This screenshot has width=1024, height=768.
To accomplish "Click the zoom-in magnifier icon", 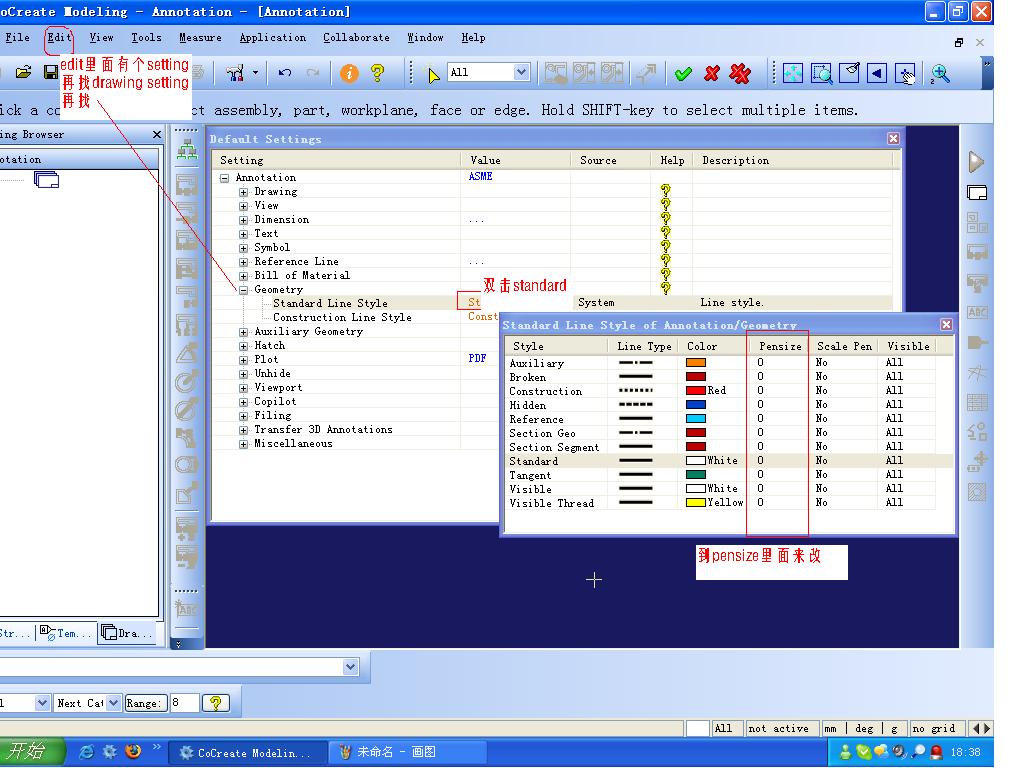I will [x=939, y=74].
